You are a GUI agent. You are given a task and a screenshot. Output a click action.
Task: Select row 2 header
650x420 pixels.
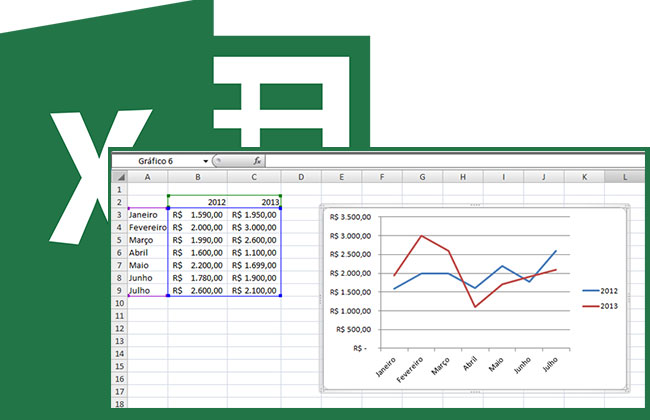coord(119,202)
